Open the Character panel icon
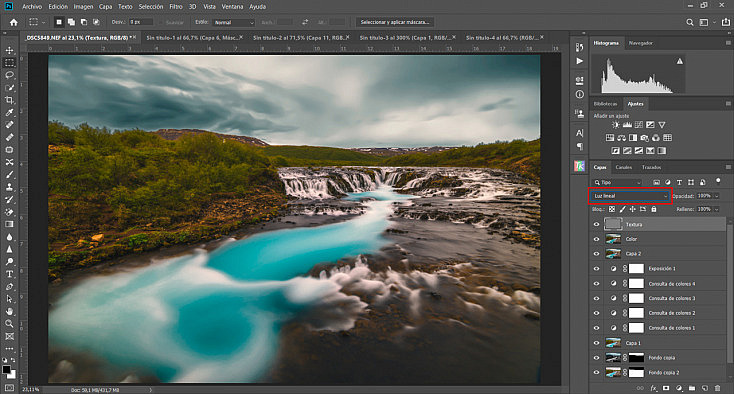Viewport: 734px width, 394px height. (x=580, y=133)
